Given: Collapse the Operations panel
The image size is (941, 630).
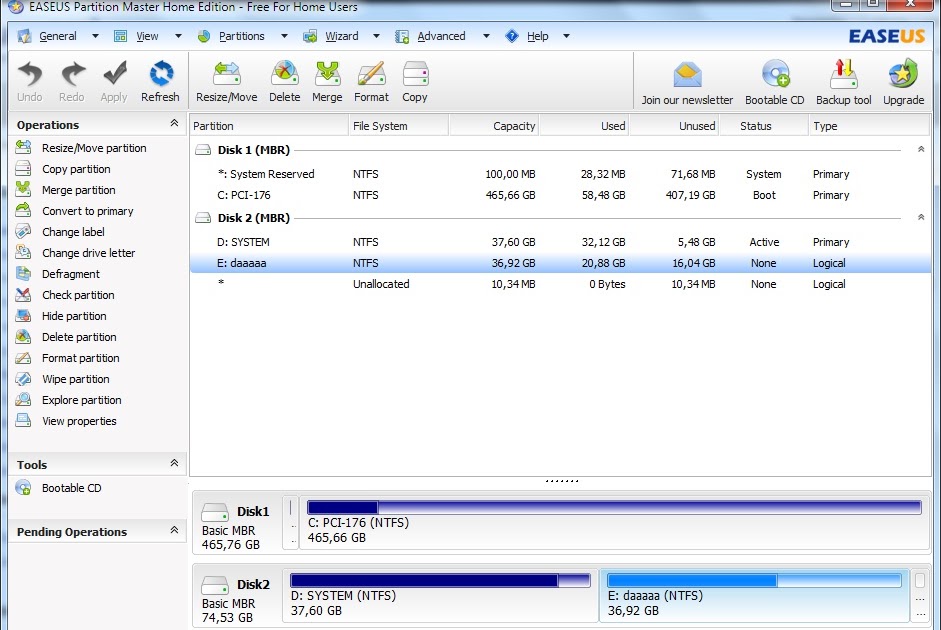Looking at the screenshot, I should [174, 123].
